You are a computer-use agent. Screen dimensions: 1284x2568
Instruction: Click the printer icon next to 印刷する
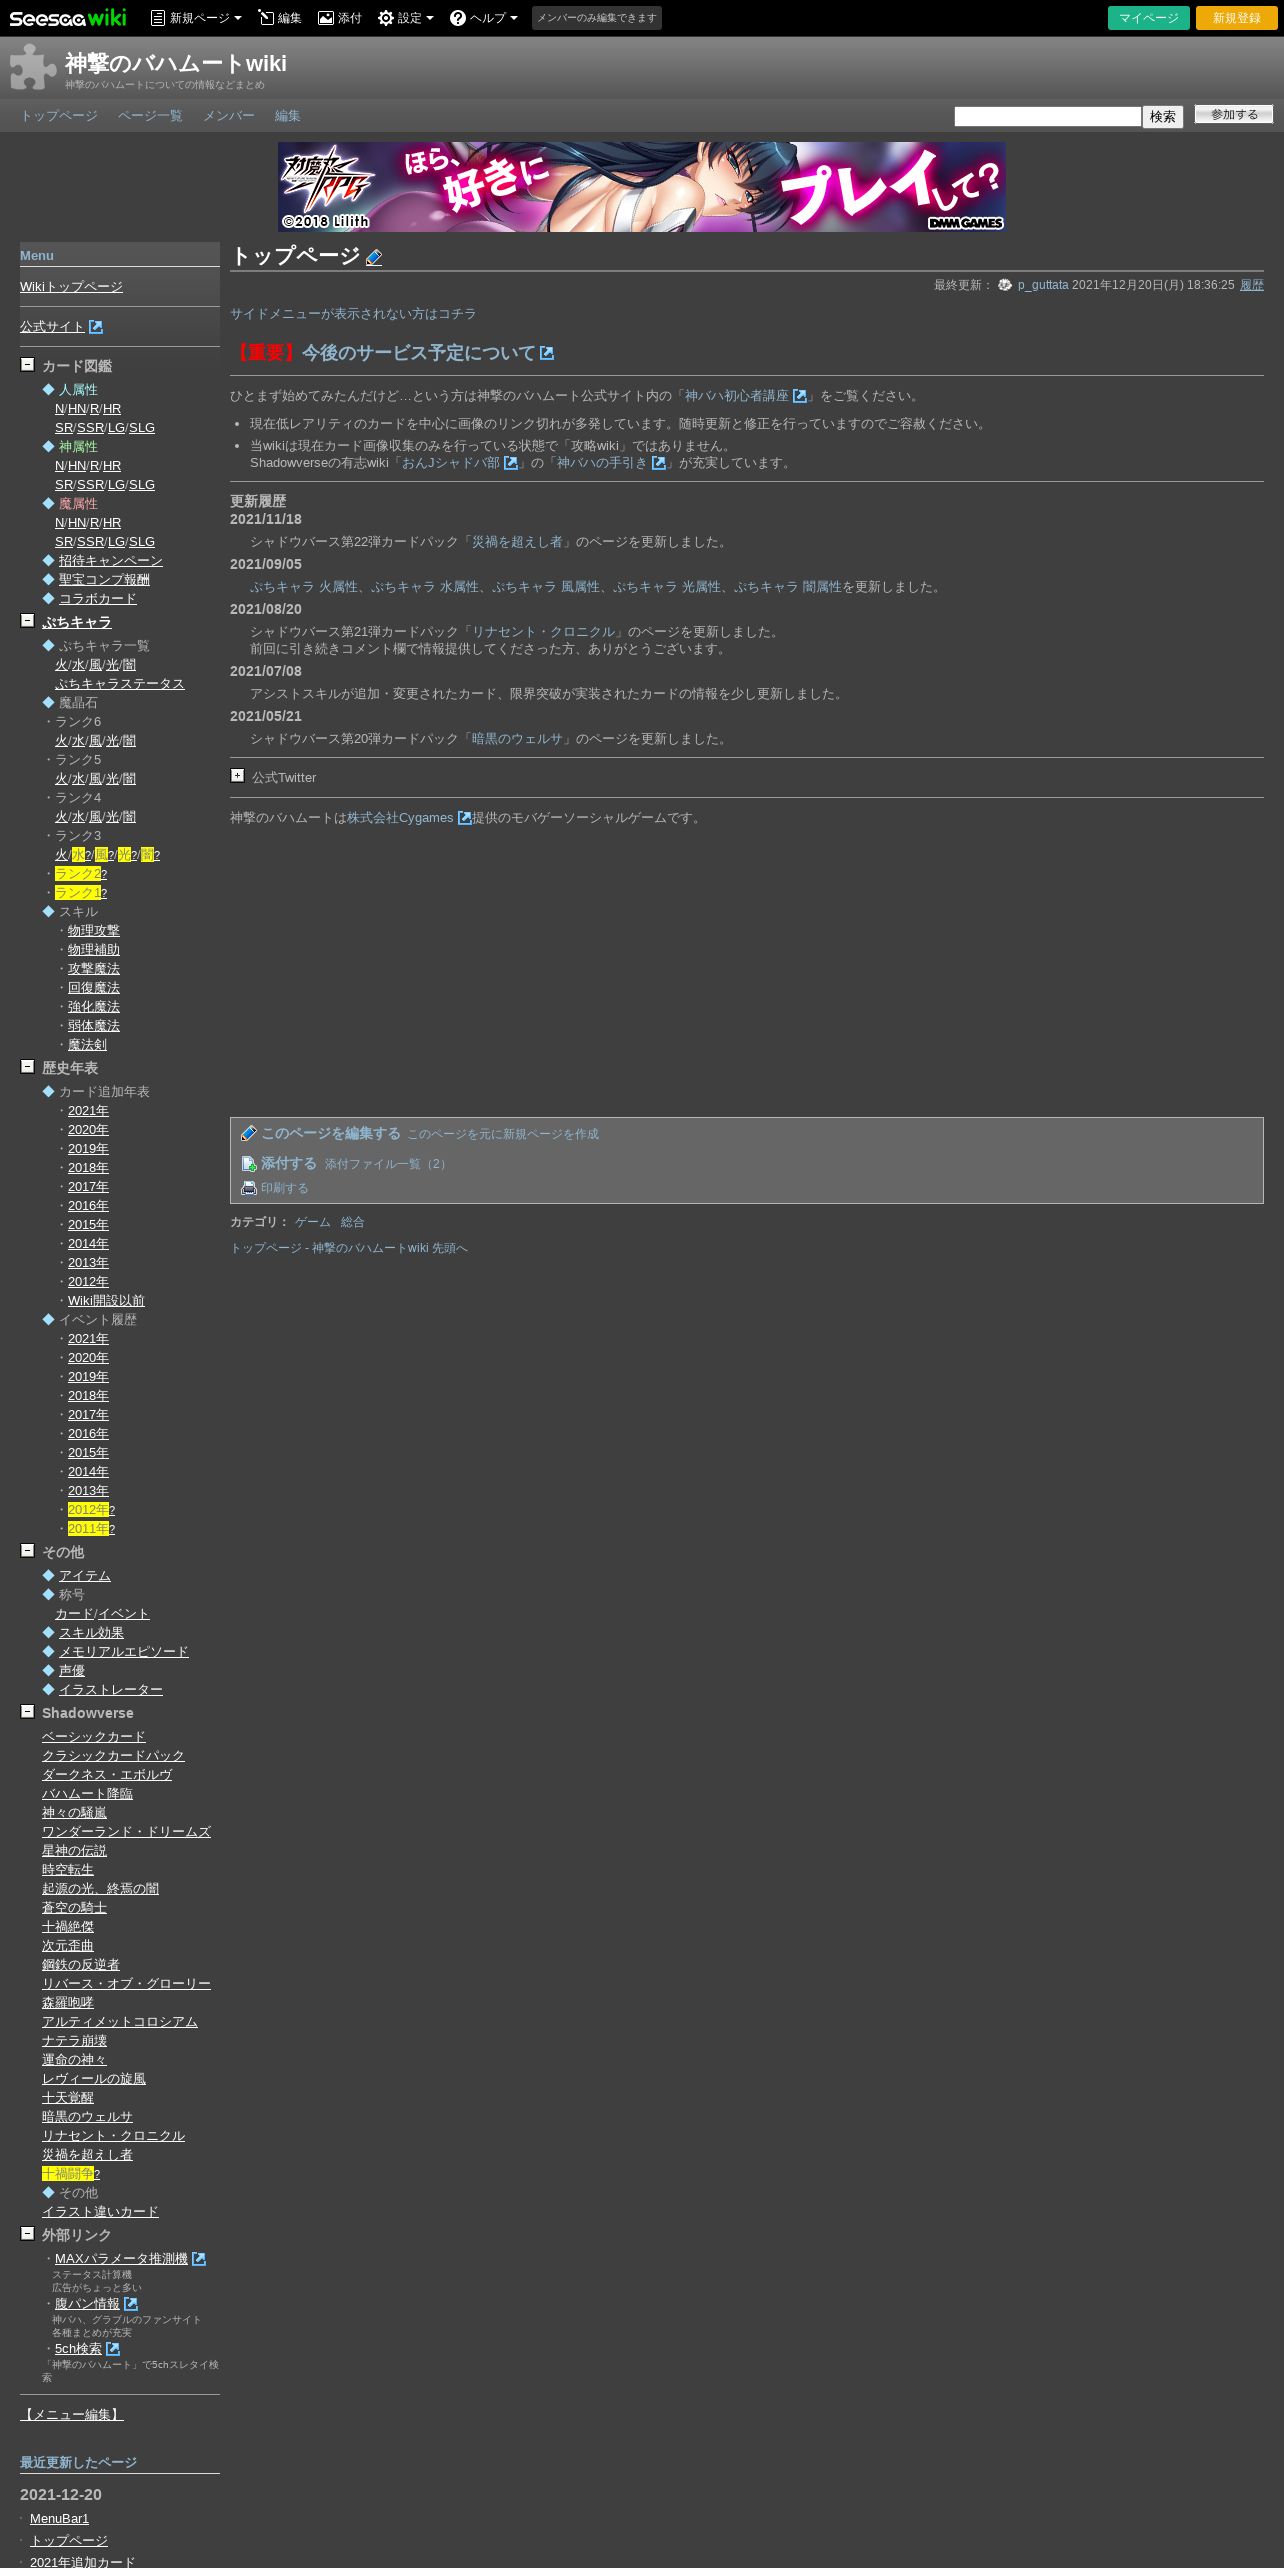click(x=249, y=1188)
